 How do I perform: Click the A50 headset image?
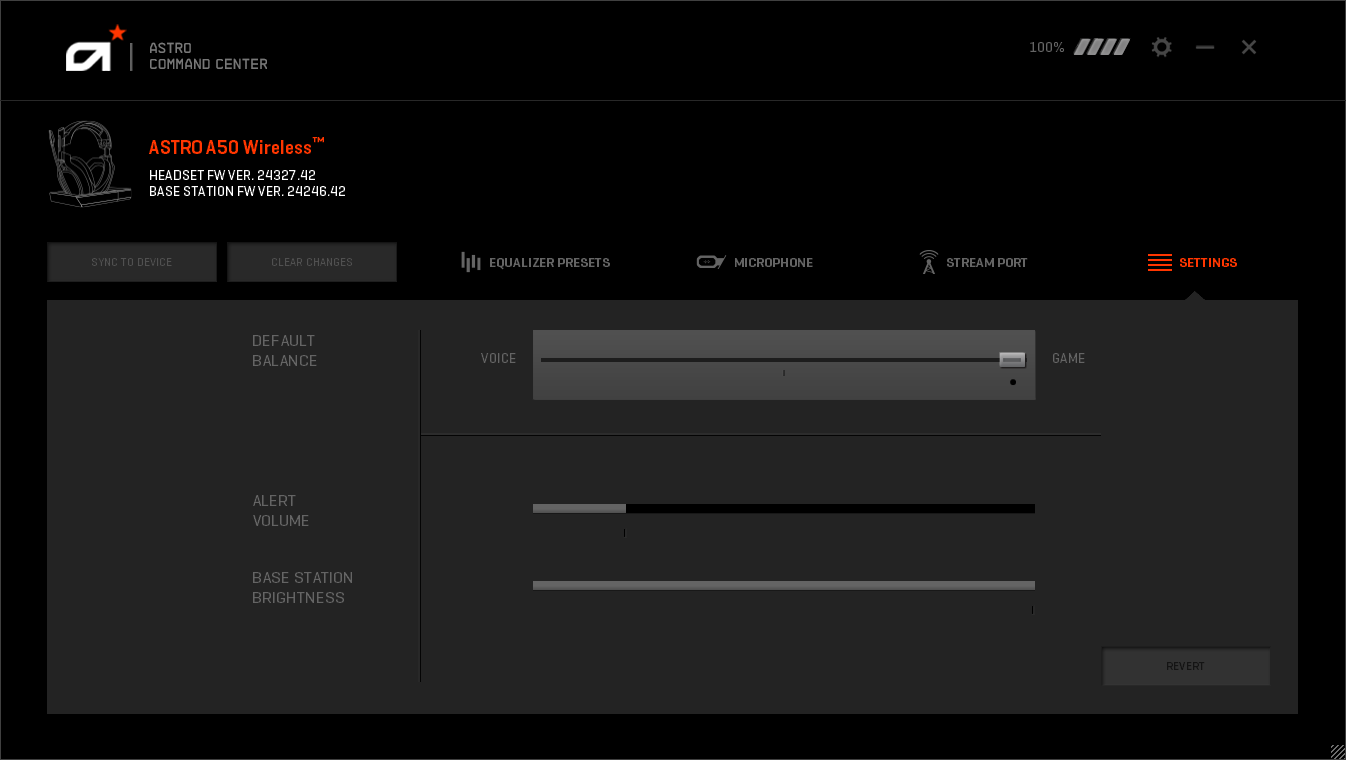tap(89, 164)
